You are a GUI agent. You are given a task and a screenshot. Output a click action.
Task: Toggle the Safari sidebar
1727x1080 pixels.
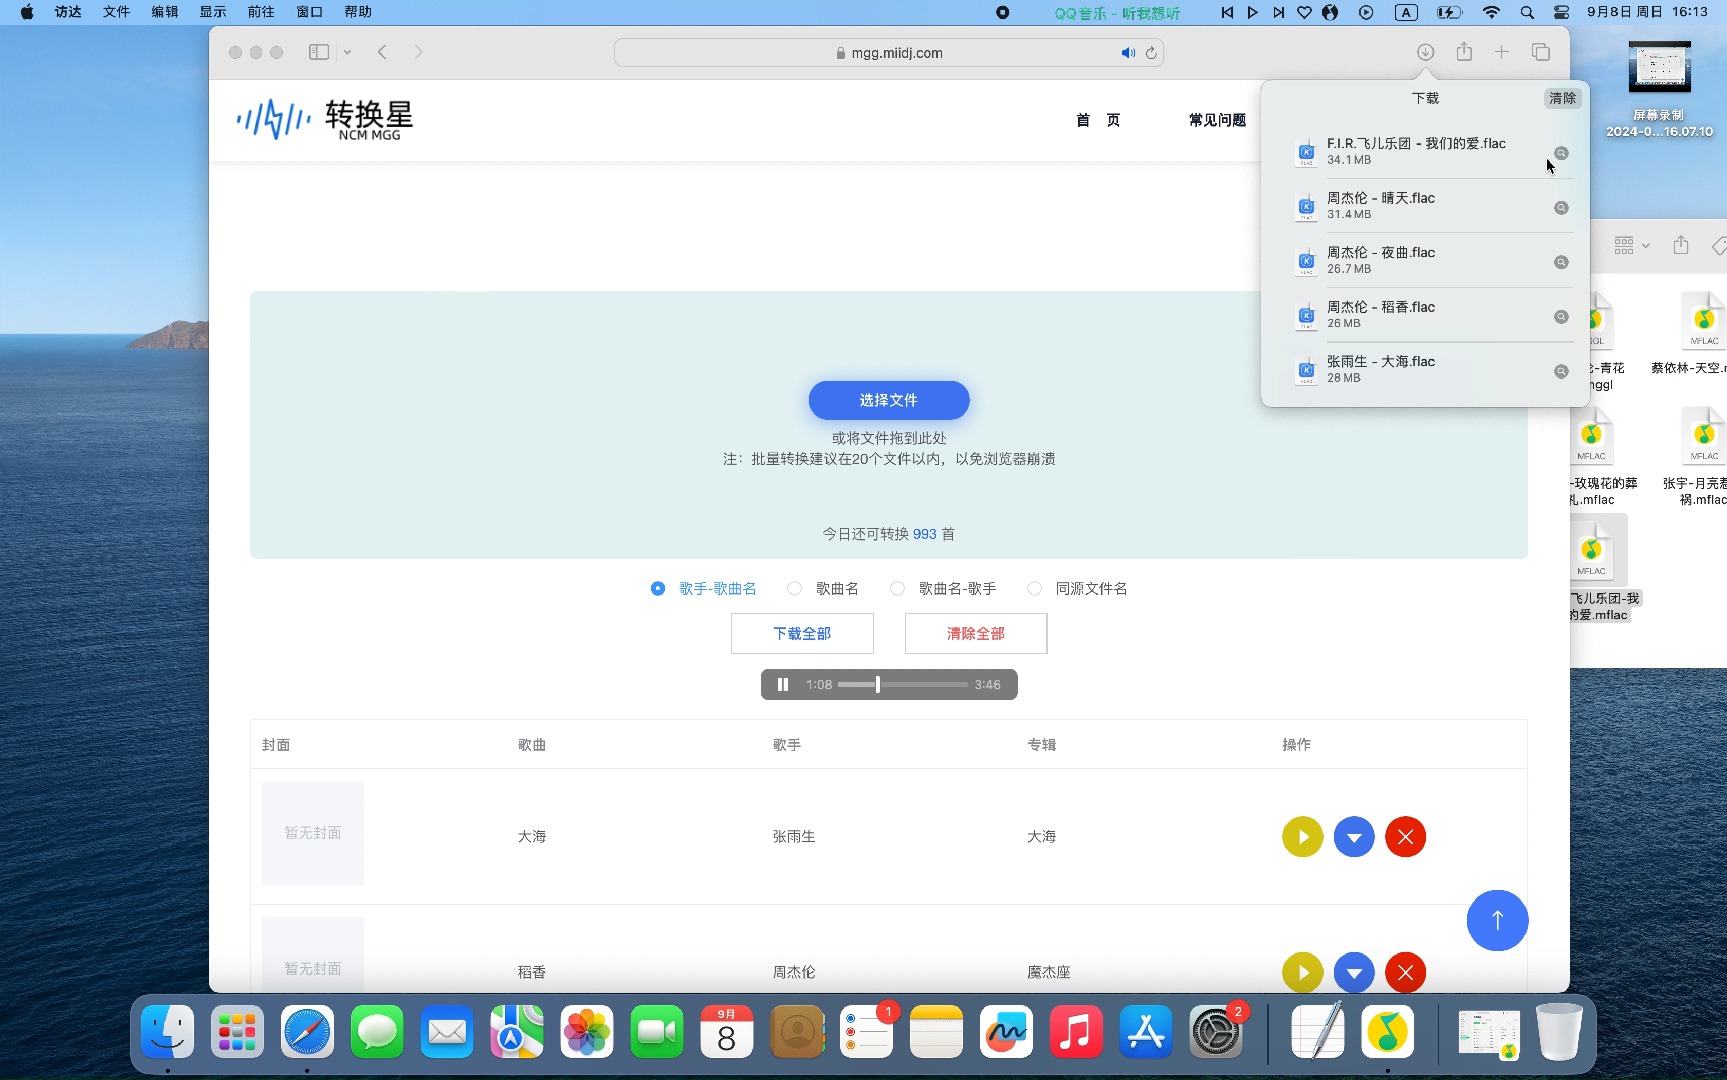click(x=319, y=52)
